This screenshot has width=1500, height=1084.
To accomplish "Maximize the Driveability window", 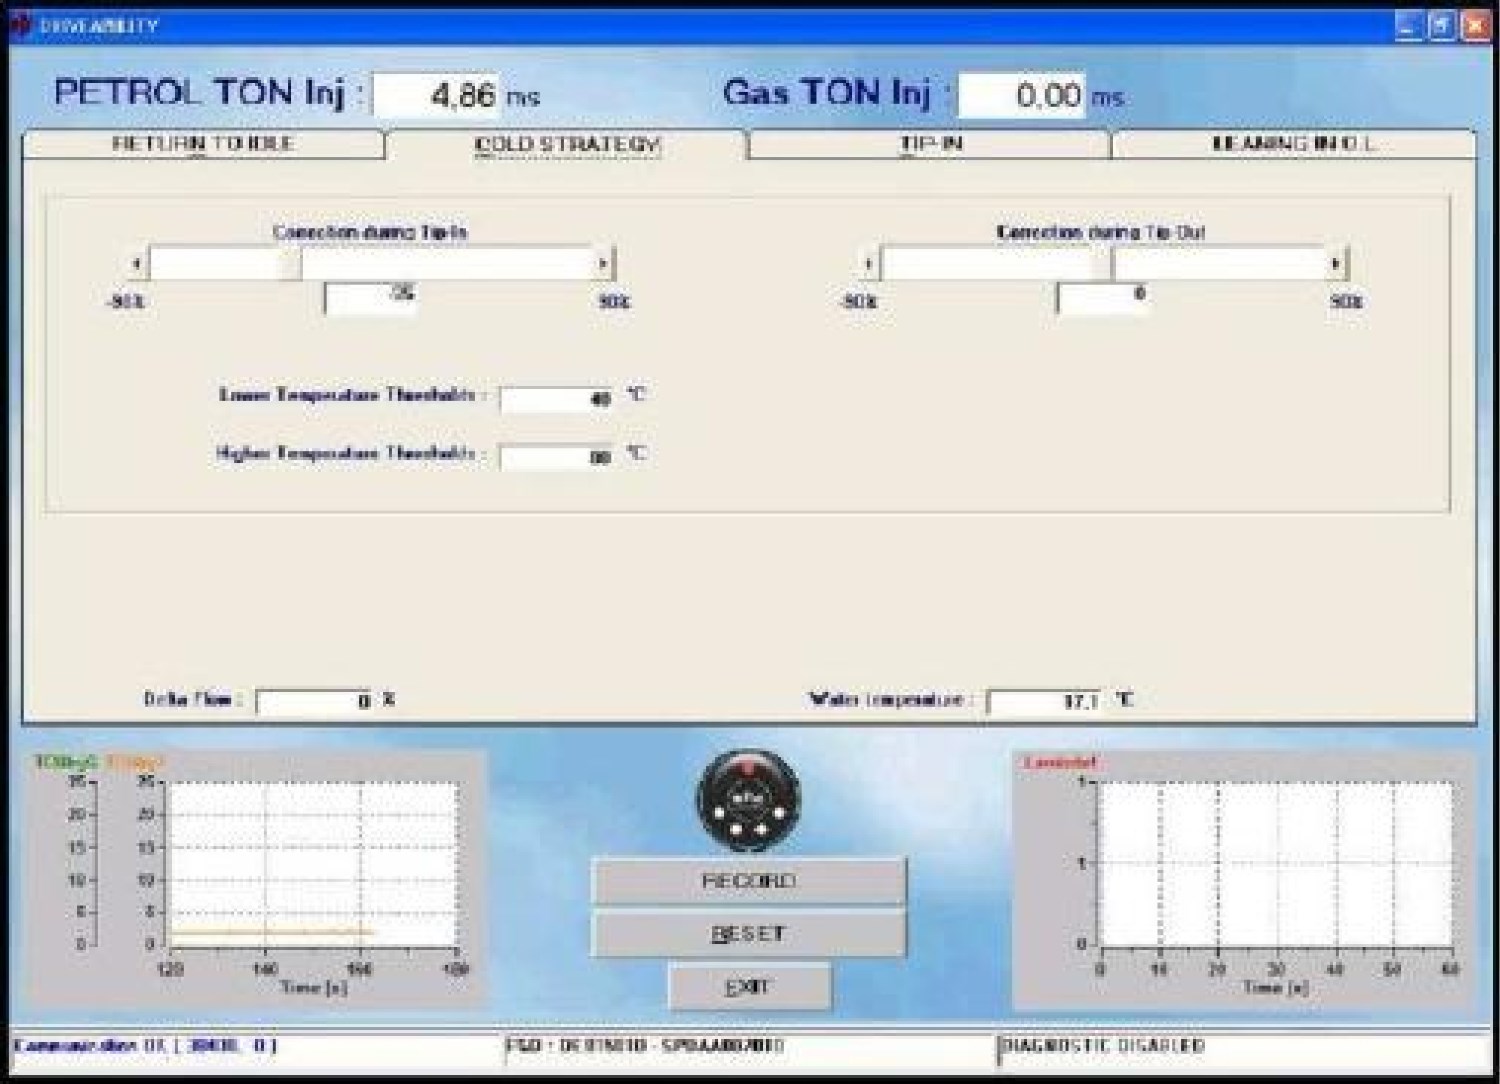I will (x=1441, y=26).
